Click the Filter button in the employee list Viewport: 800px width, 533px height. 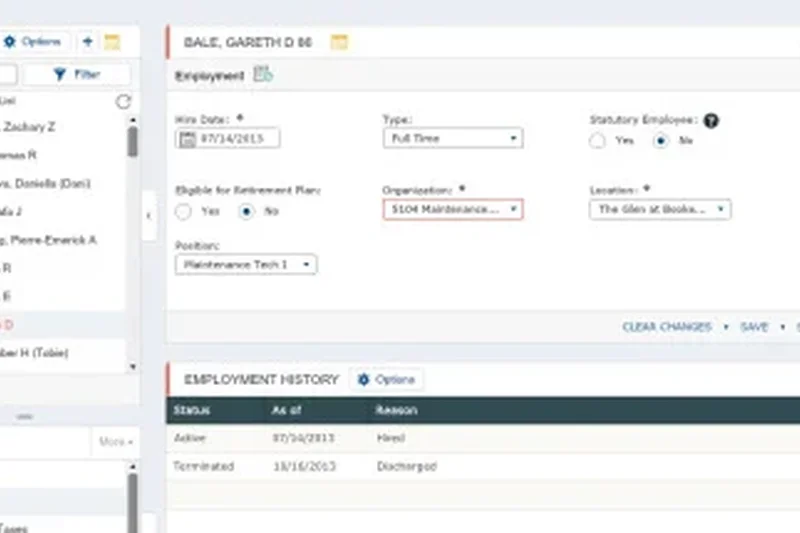click(77, 74)
